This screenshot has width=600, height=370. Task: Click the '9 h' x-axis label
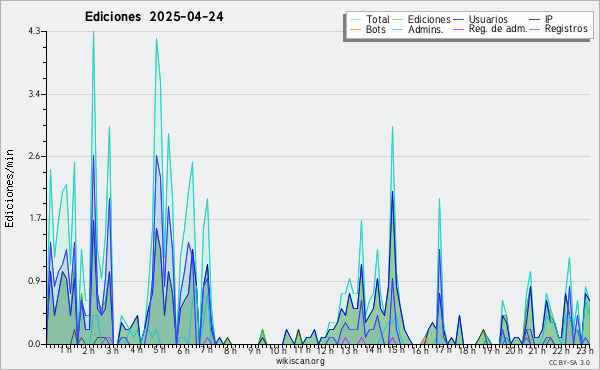tap(254, 350)
